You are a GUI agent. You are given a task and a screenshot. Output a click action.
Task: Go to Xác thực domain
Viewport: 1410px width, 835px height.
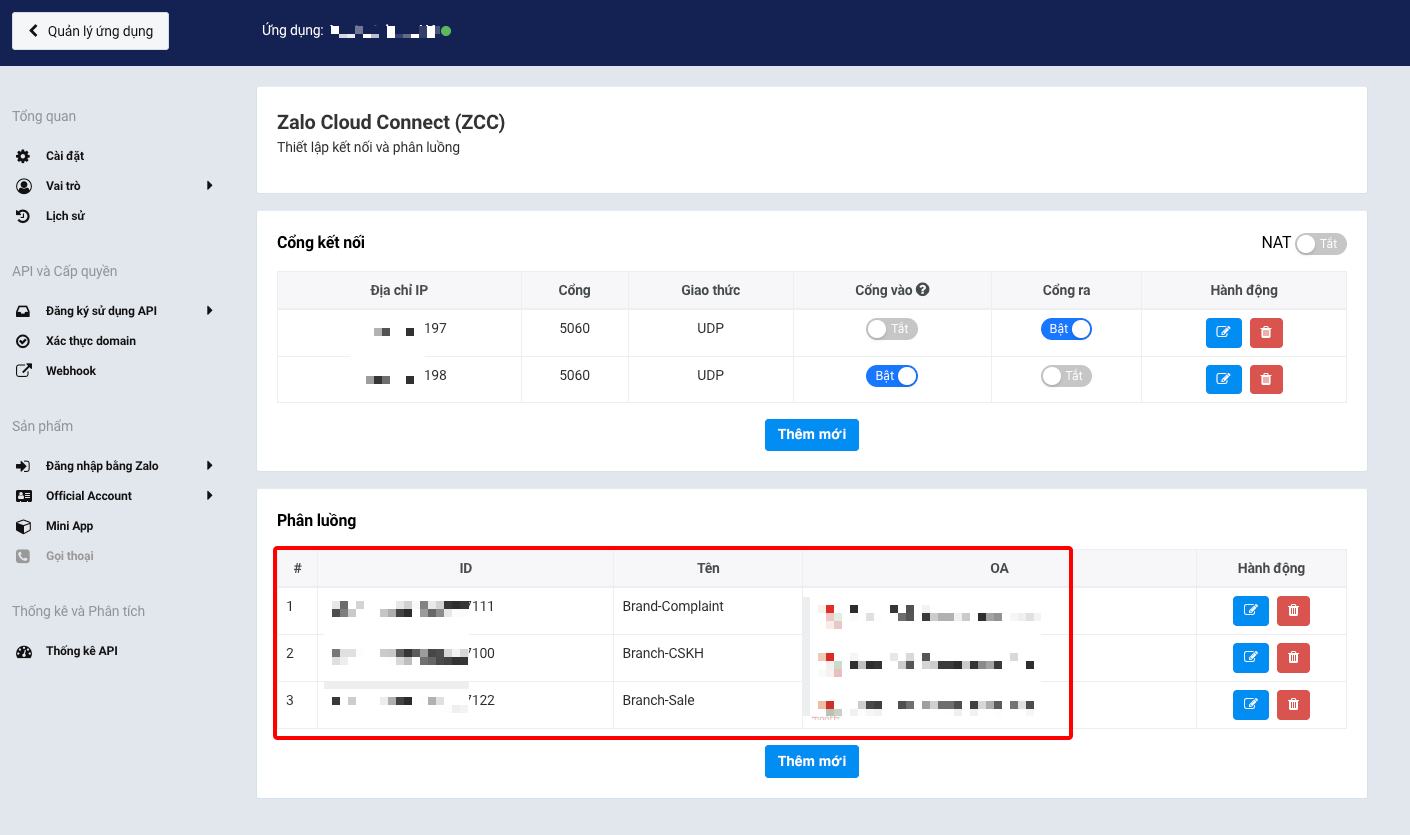tap(91, 341)
